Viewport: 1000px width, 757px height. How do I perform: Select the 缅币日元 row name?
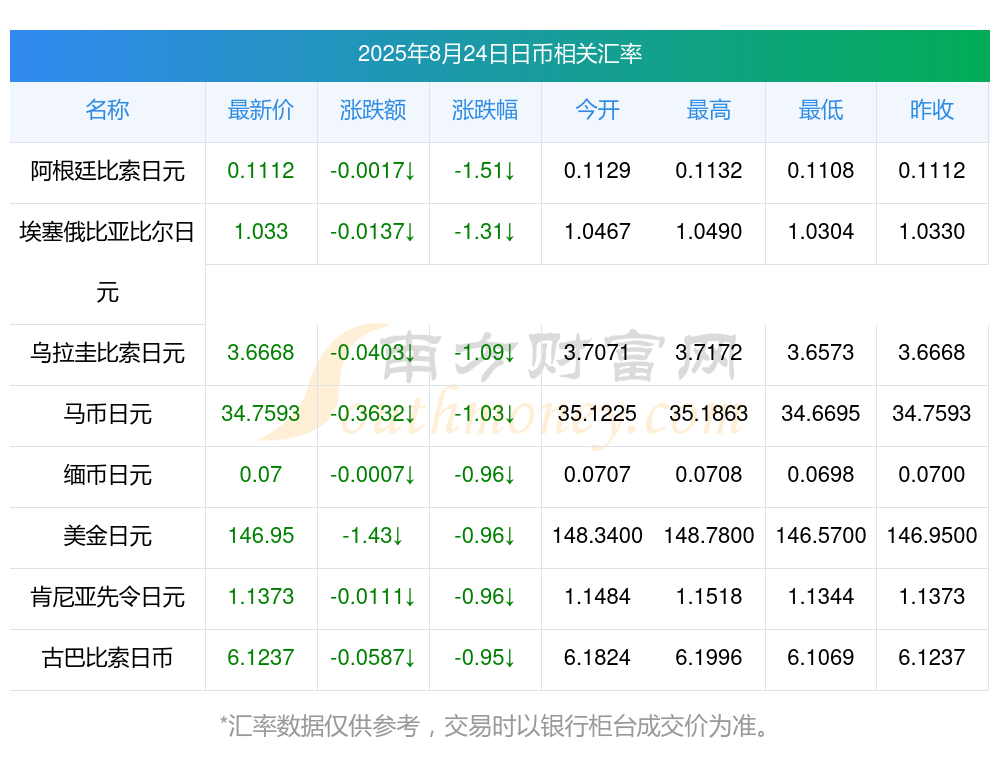tap(107, 475)
